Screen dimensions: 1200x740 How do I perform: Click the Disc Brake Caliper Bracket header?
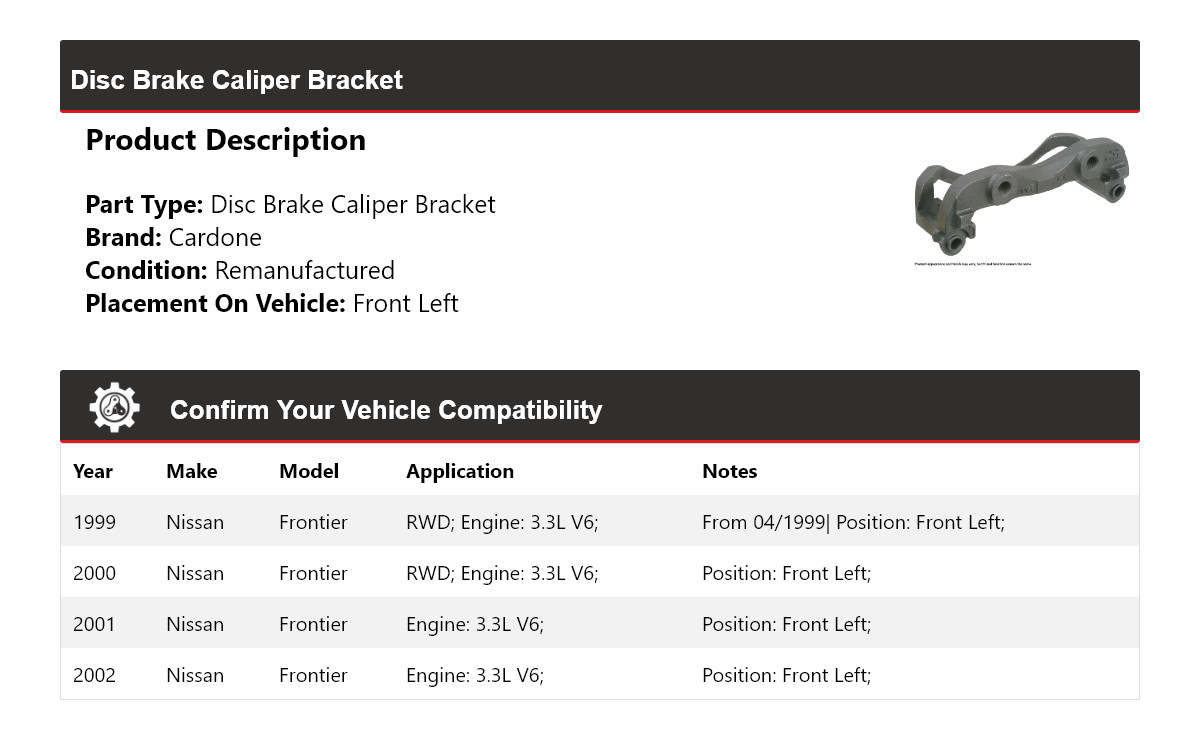click(x=237, y=80)
